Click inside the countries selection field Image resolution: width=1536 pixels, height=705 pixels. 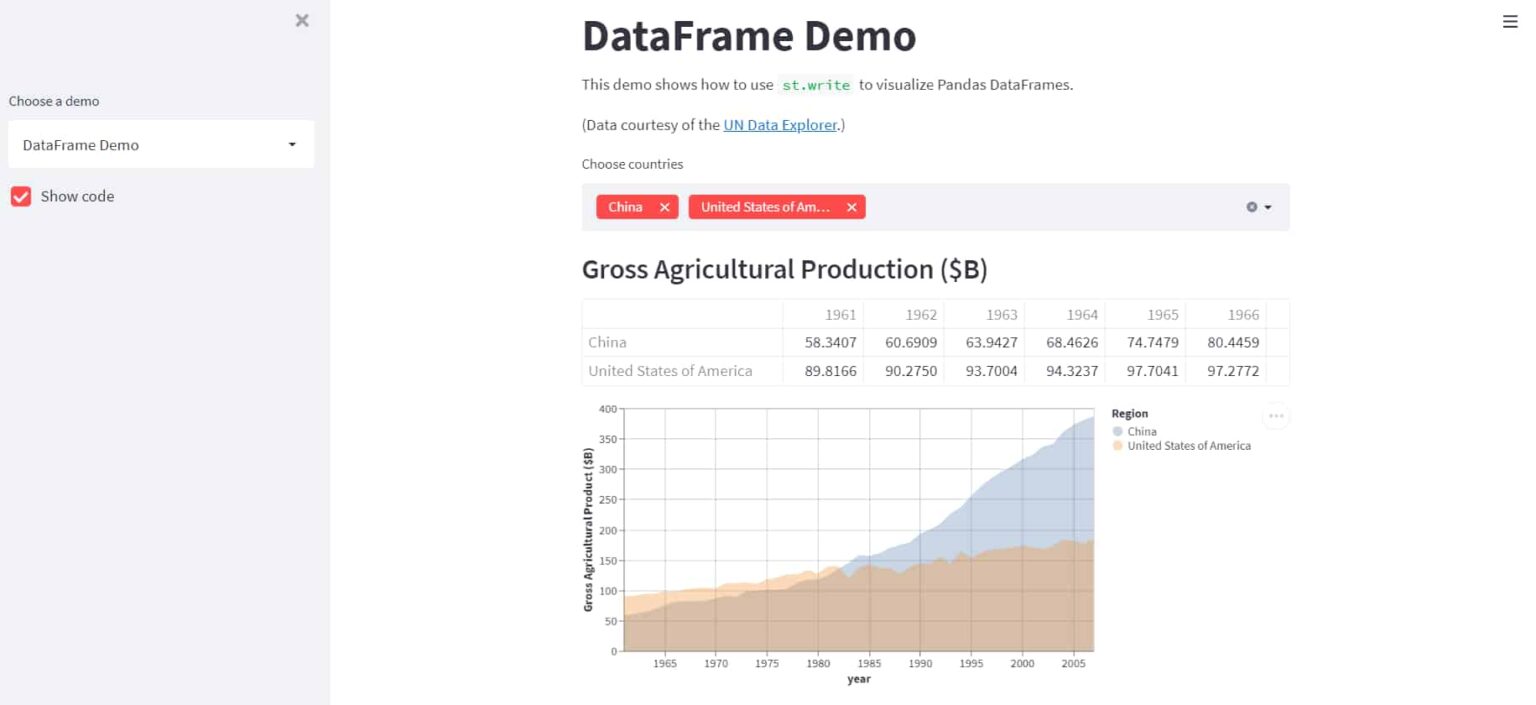click(1050, 207)
